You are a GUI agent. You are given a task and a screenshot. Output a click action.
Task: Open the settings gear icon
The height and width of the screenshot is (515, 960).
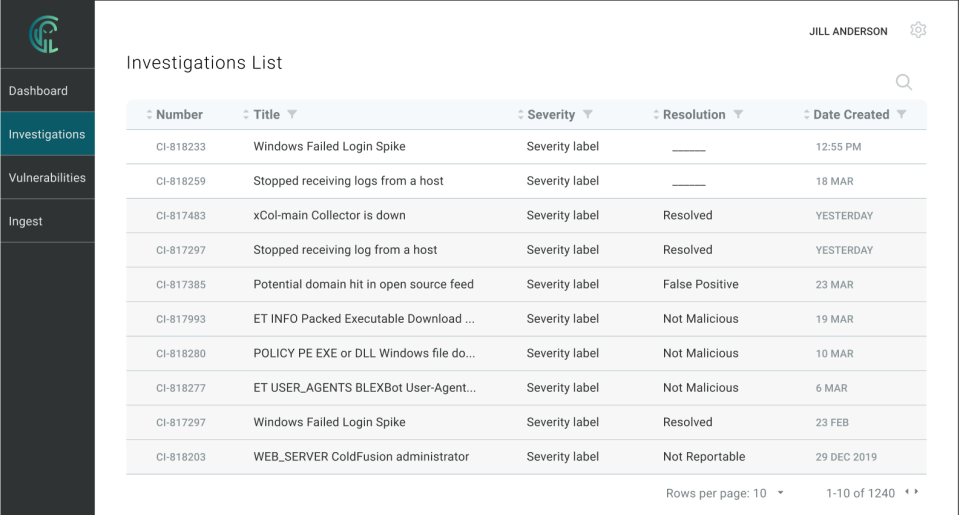[x=918, y=31]
